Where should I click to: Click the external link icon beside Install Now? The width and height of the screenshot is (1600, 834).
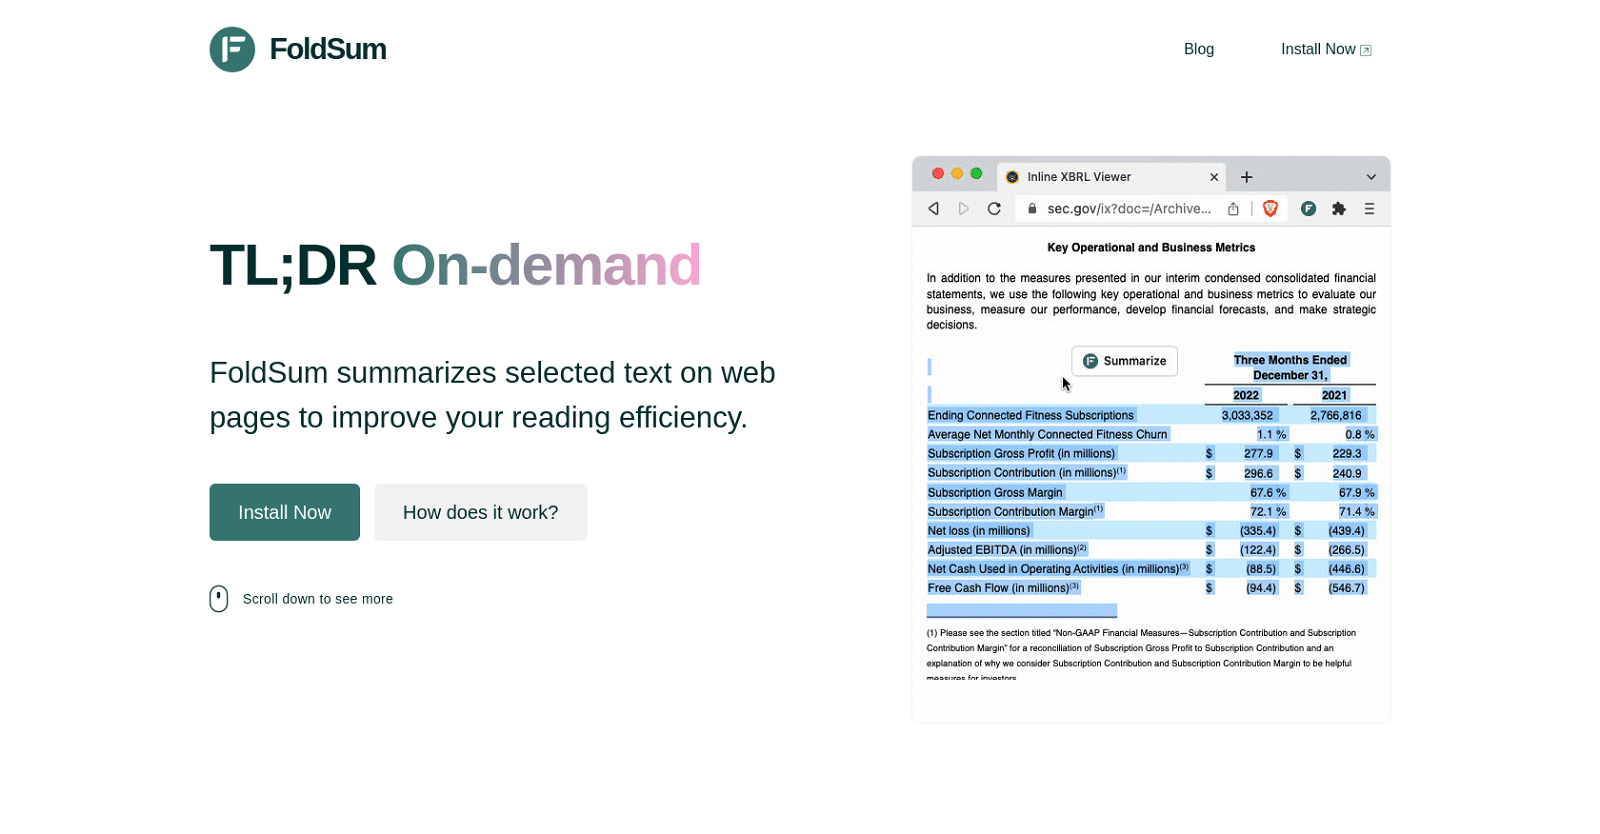[x=1366, y=50]
